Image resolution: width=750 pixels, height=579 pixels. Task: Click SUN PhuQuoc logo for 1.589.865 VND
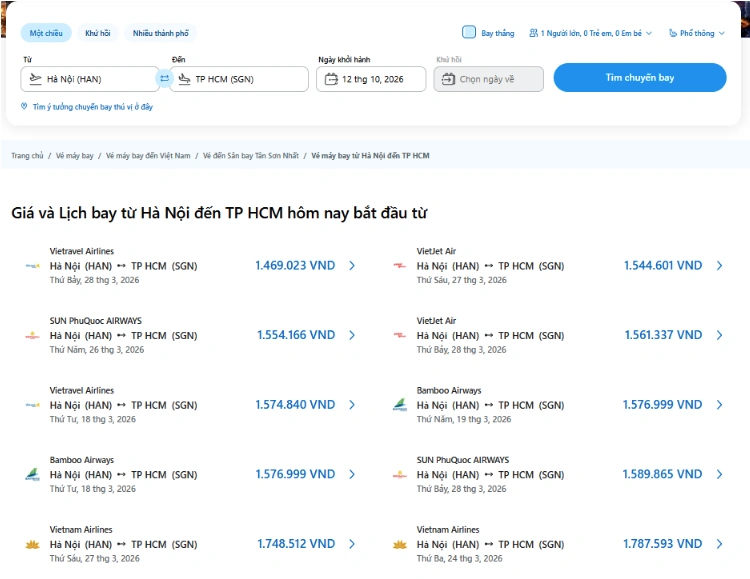click(399, 475)
